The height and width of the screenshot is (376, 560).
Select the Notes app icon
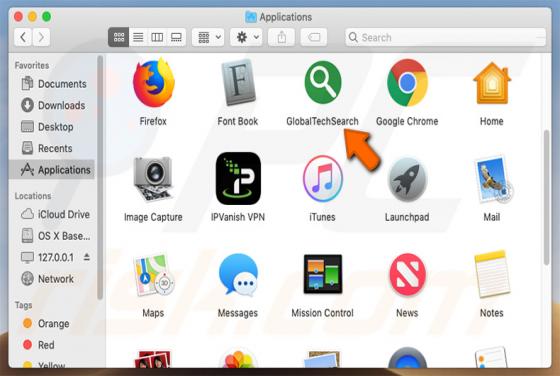coord(492,274)
